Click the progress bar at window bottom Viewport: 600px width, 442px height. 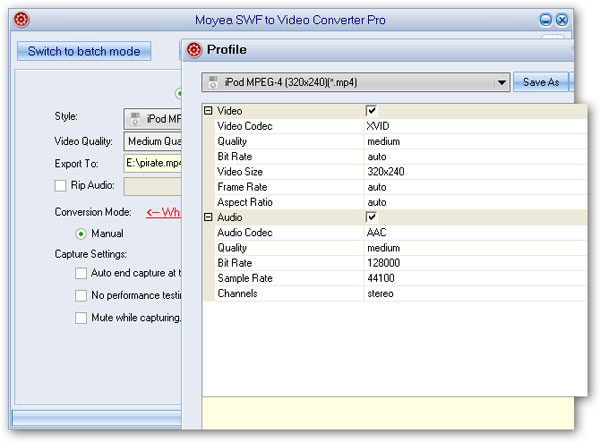(x=97, y=418)
